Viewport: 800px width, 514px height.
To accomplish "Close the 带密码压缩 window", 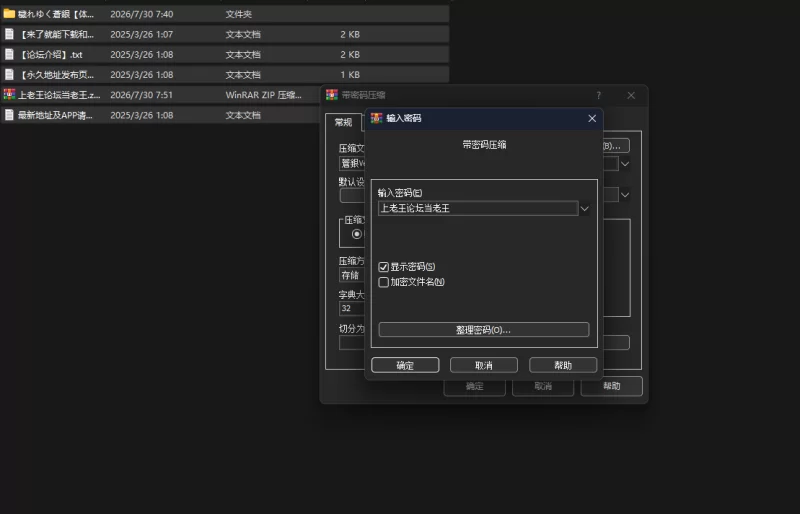I will tap(631, 95).
